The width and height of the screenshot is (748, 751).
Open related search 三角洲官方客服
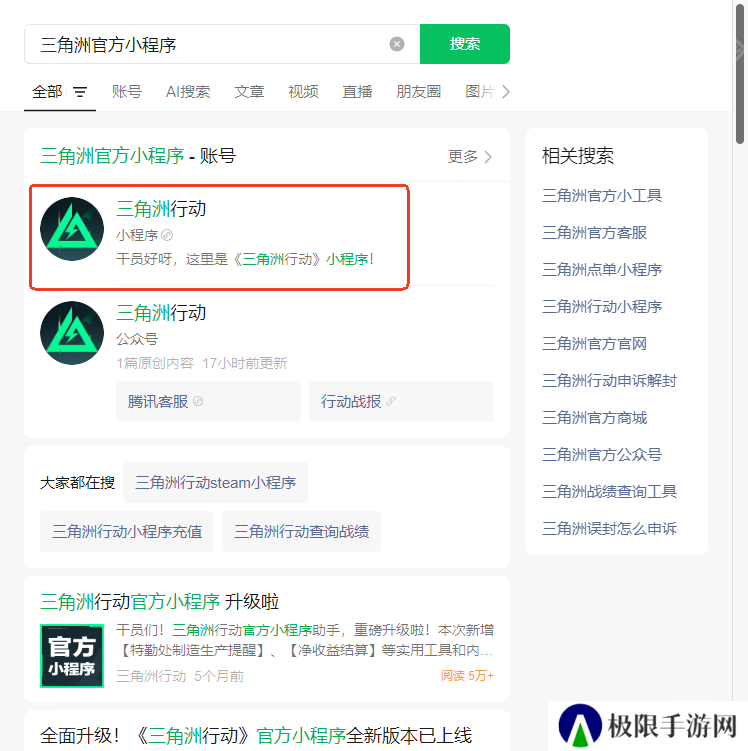pos(594,232)
